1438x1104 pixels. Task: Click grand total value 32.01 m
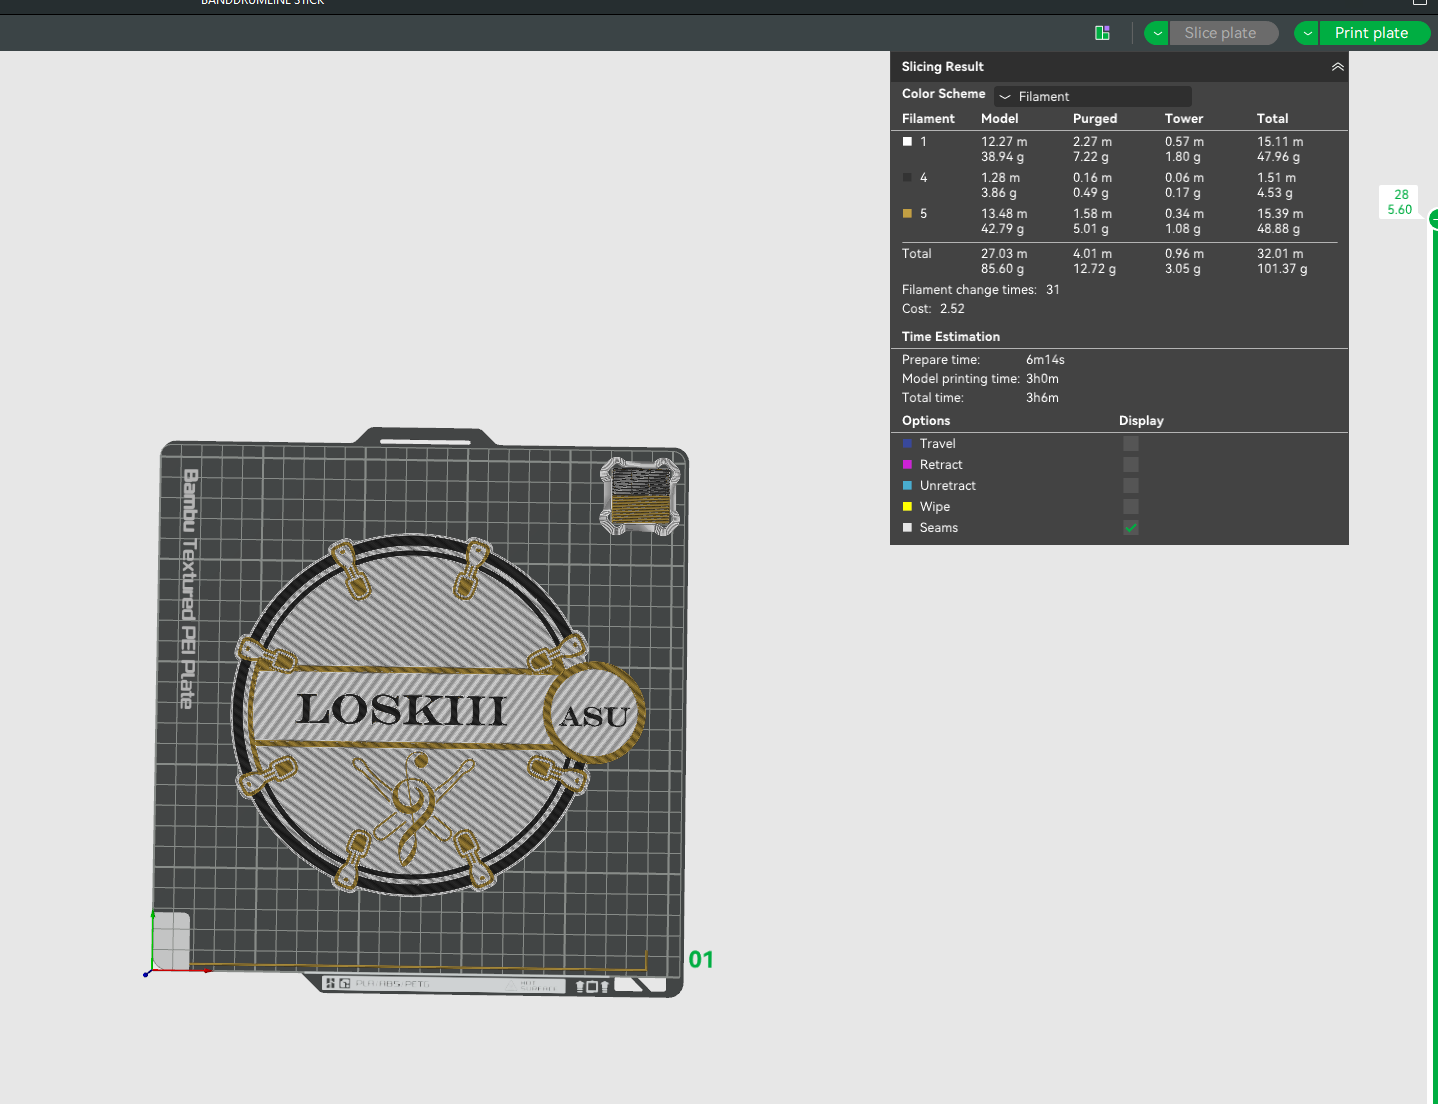tap(1280, 254)
